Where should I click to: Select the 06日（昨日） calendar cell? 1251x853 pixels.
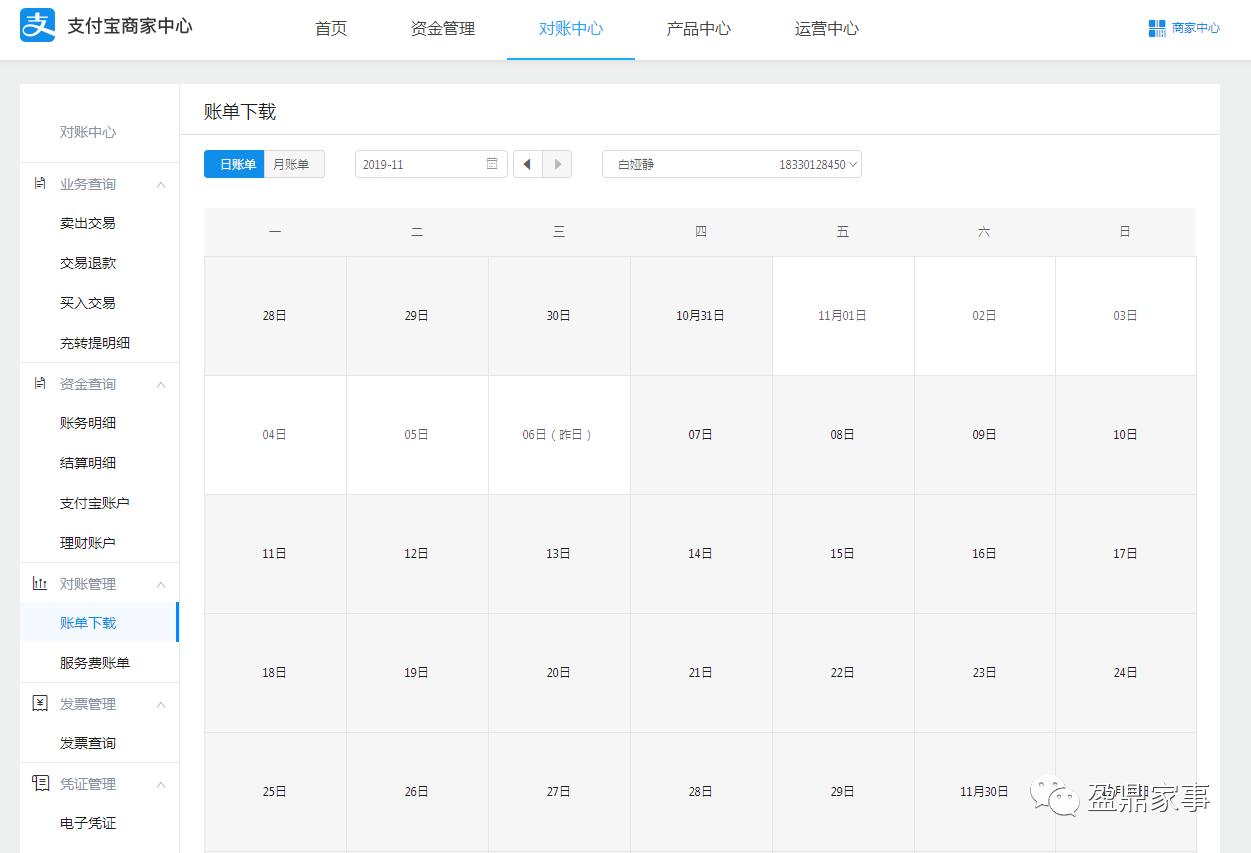(558, 435)
